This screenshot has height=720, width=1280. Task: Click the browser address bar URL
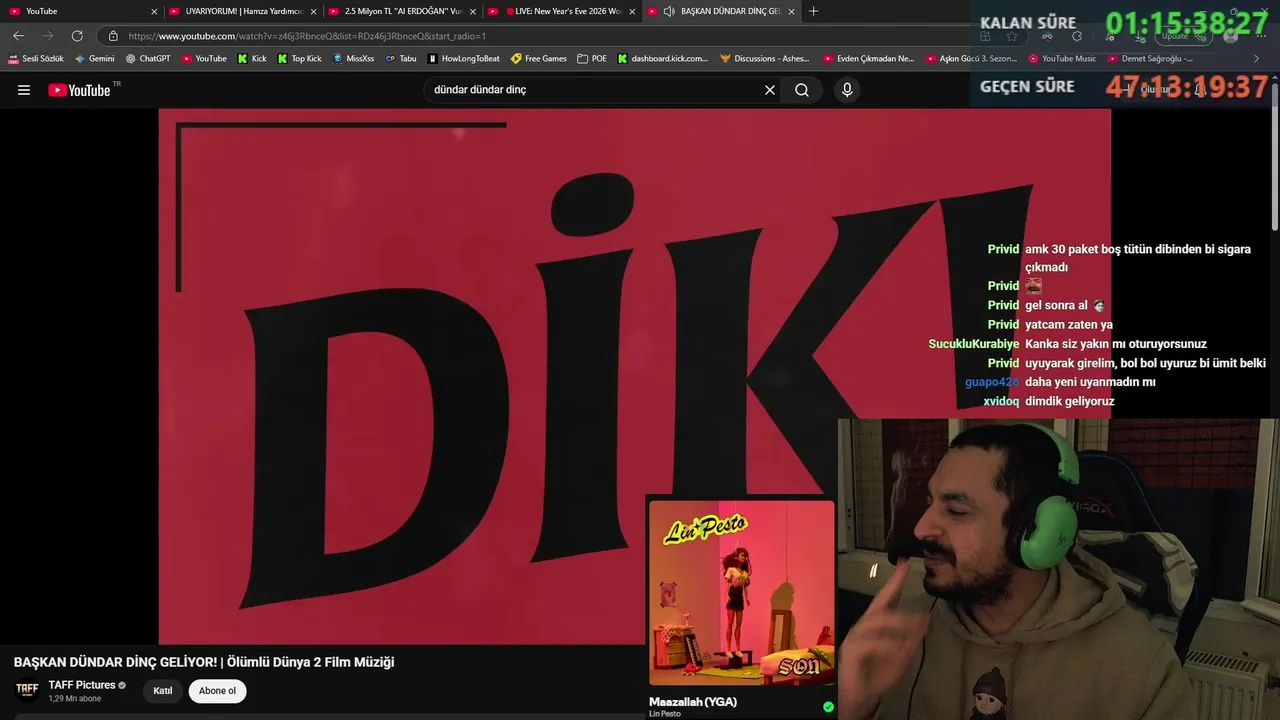[307, 36]
